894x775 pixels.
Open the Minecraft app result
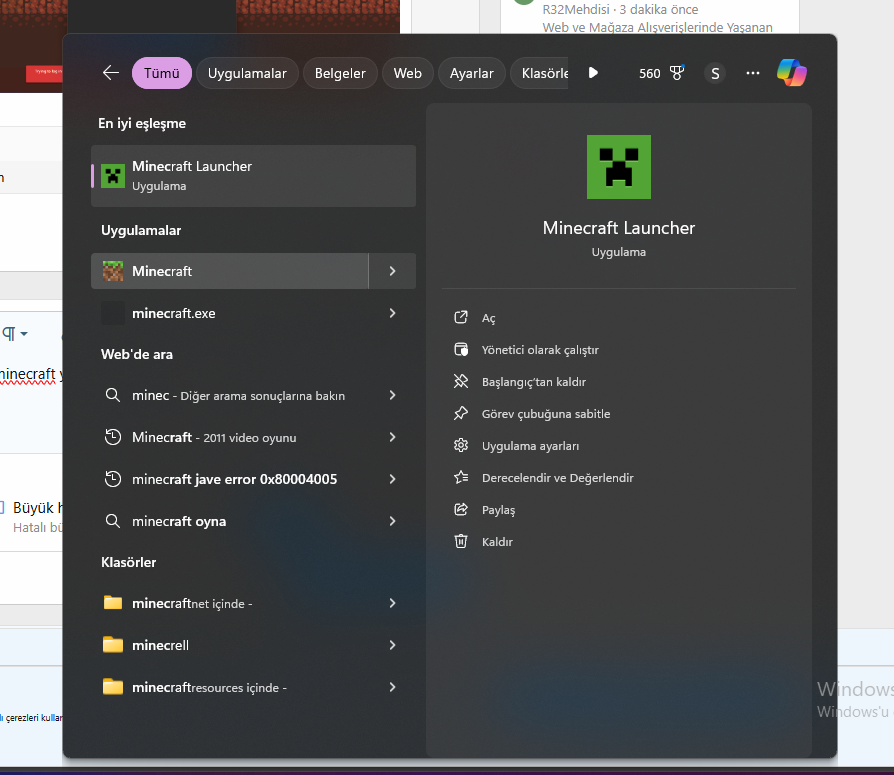[230, 271]
